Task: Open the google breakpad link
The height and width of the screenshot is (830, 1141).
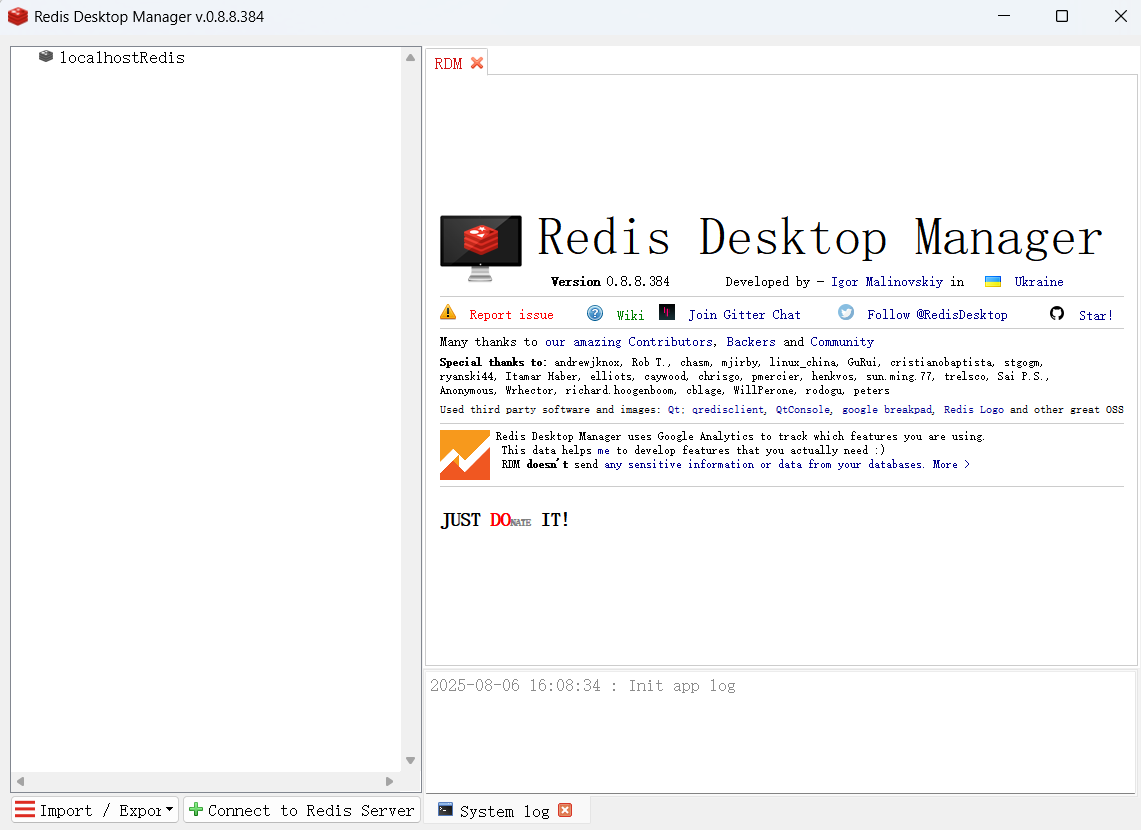Action: (887, 410)
